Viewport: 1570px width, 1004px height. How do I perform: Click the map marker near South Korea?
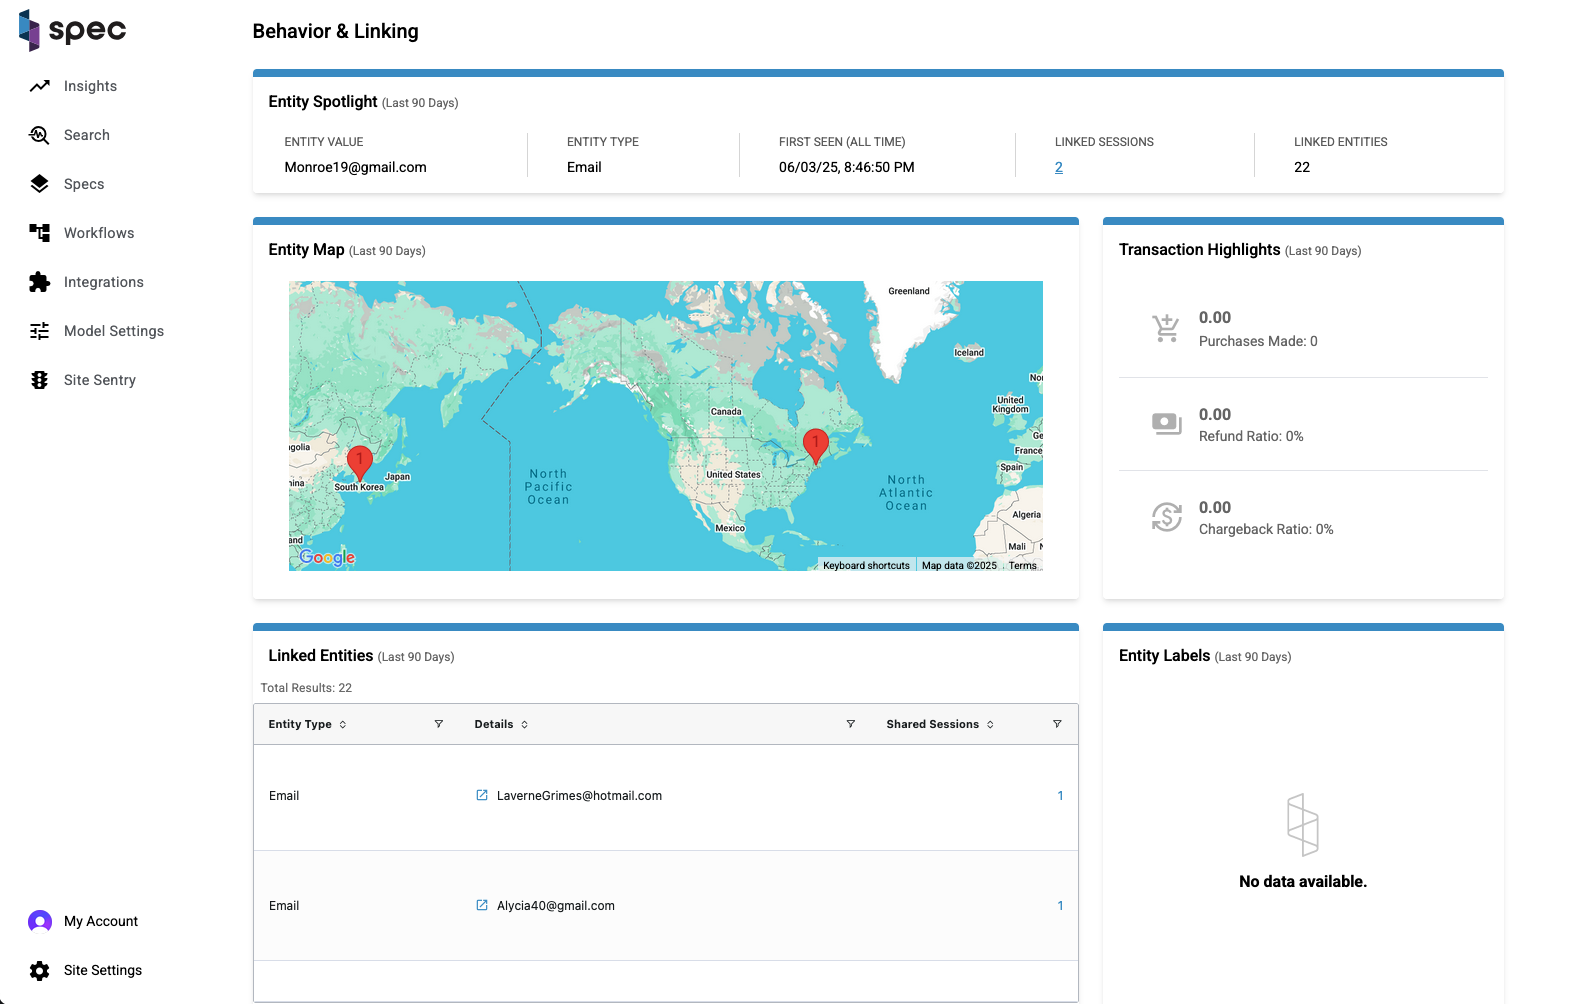pos(360,462)
